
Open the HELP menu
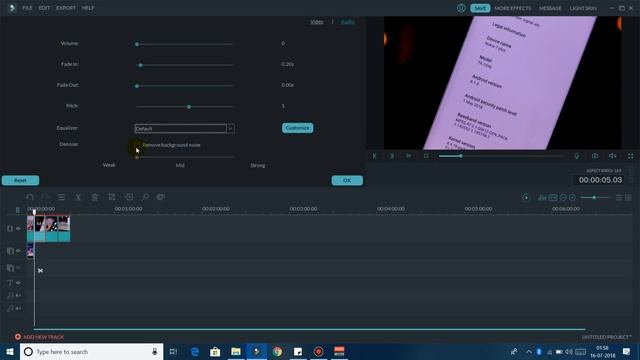88,8
